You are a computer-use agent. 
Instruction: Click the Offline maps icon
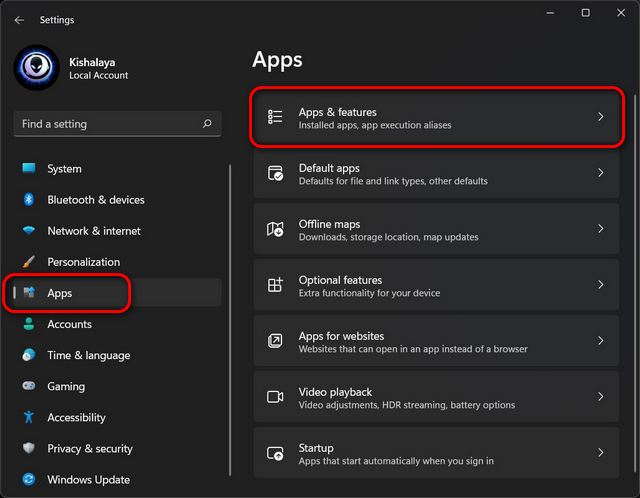(275, 229)
